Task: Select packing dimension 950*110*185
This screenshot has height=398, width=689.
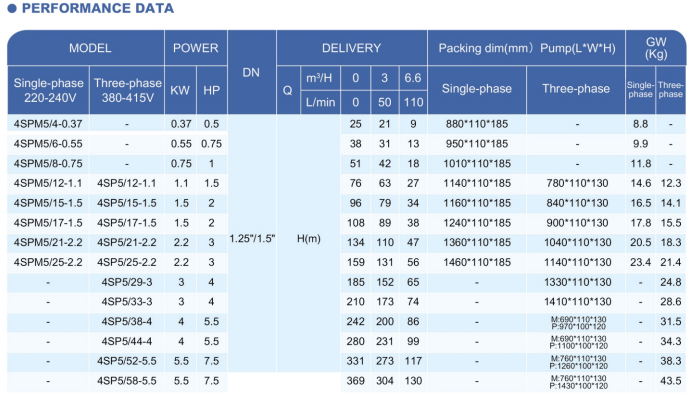Action: (x=477, y=144)
